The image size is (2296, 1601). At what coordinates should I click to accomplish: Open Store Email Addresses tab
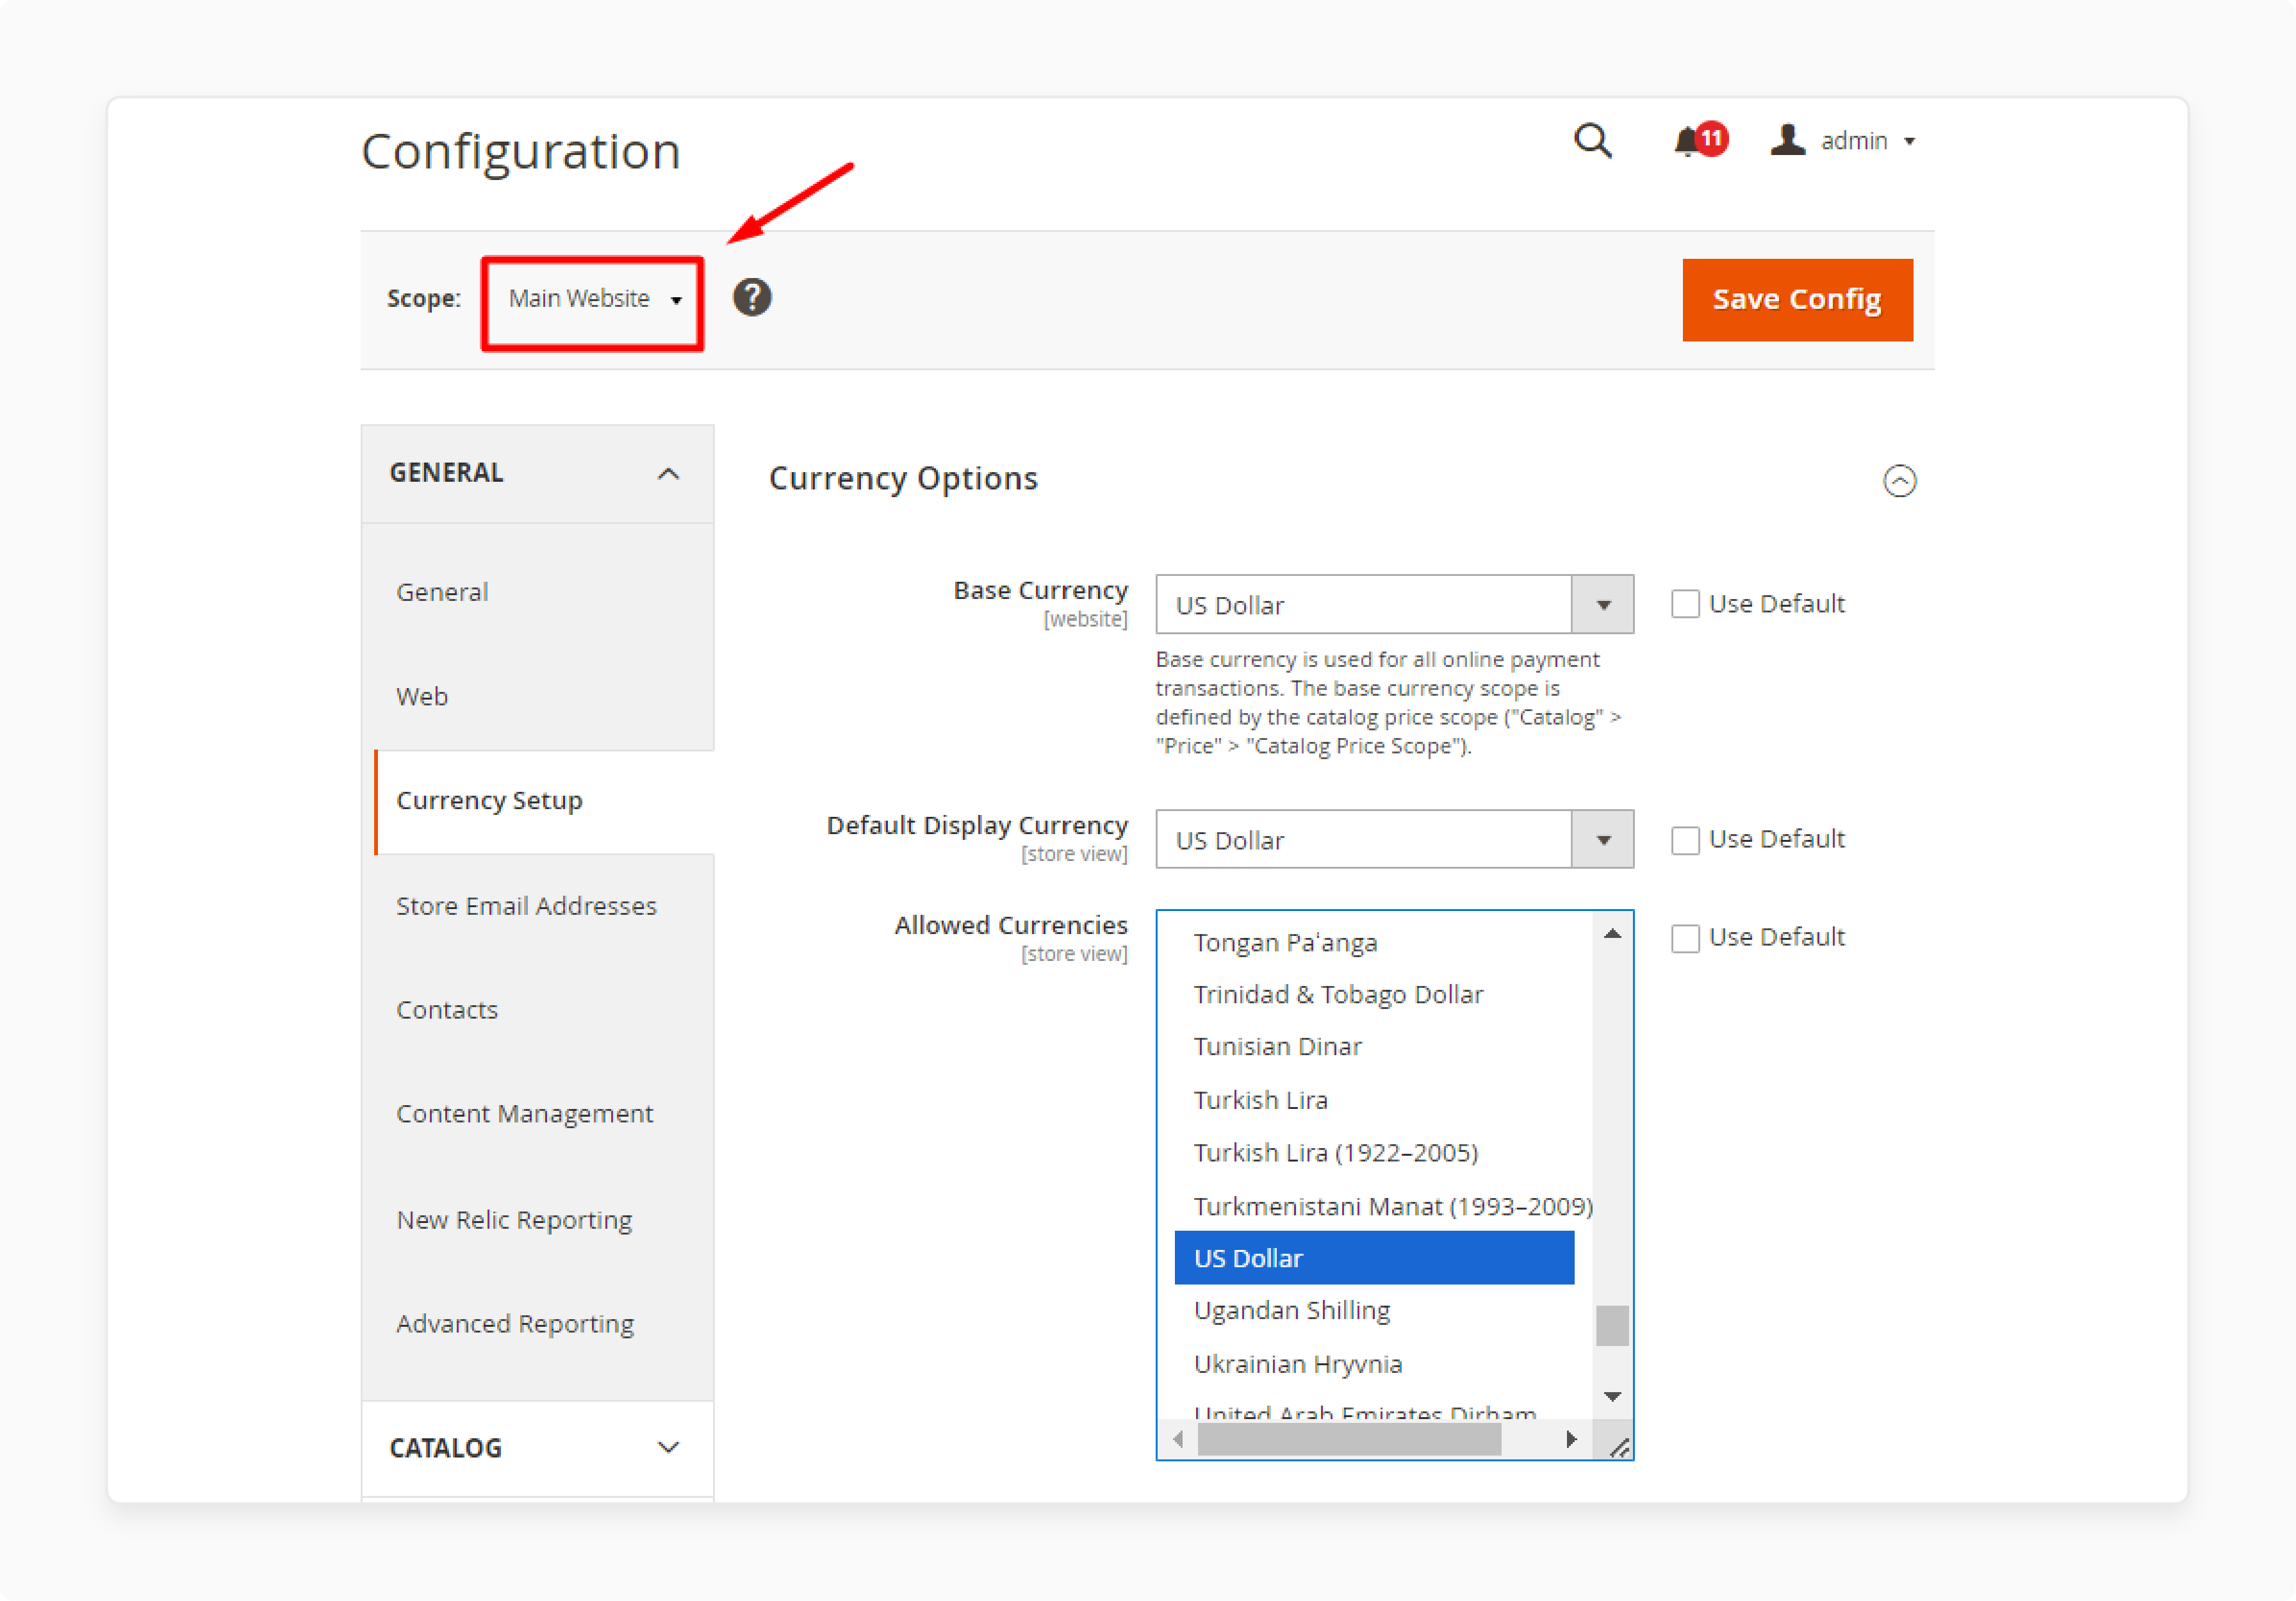pos(526,905)
